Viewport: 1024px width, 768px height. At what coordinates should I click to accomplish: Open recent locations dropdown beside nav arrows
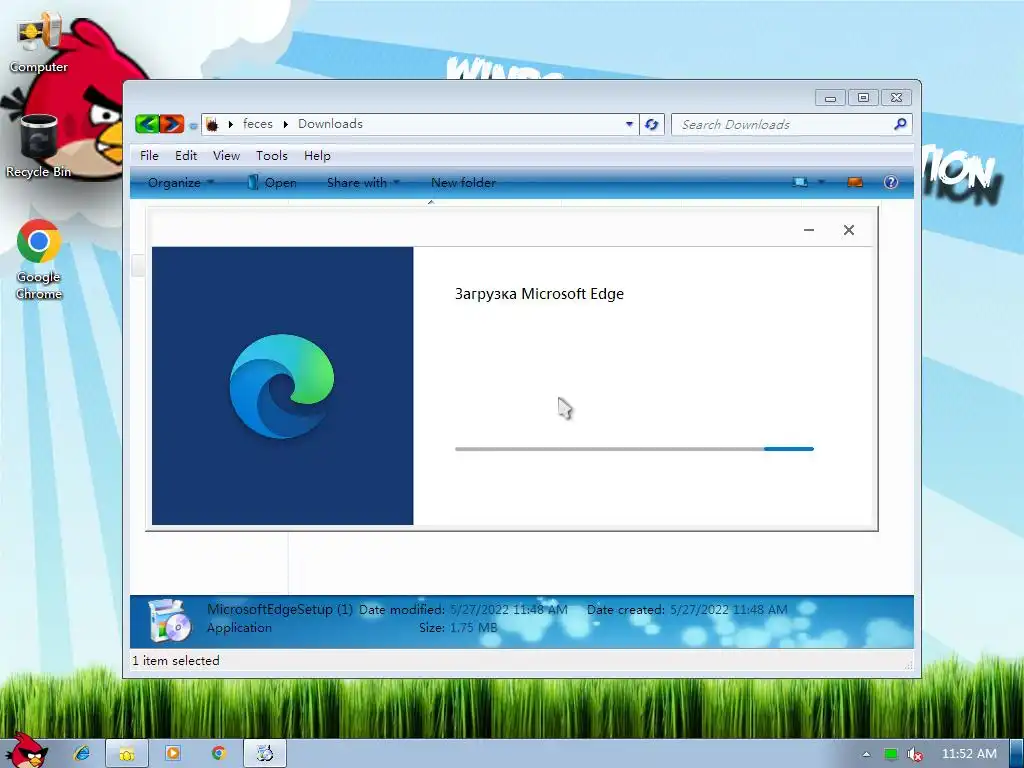click(193, 125)
